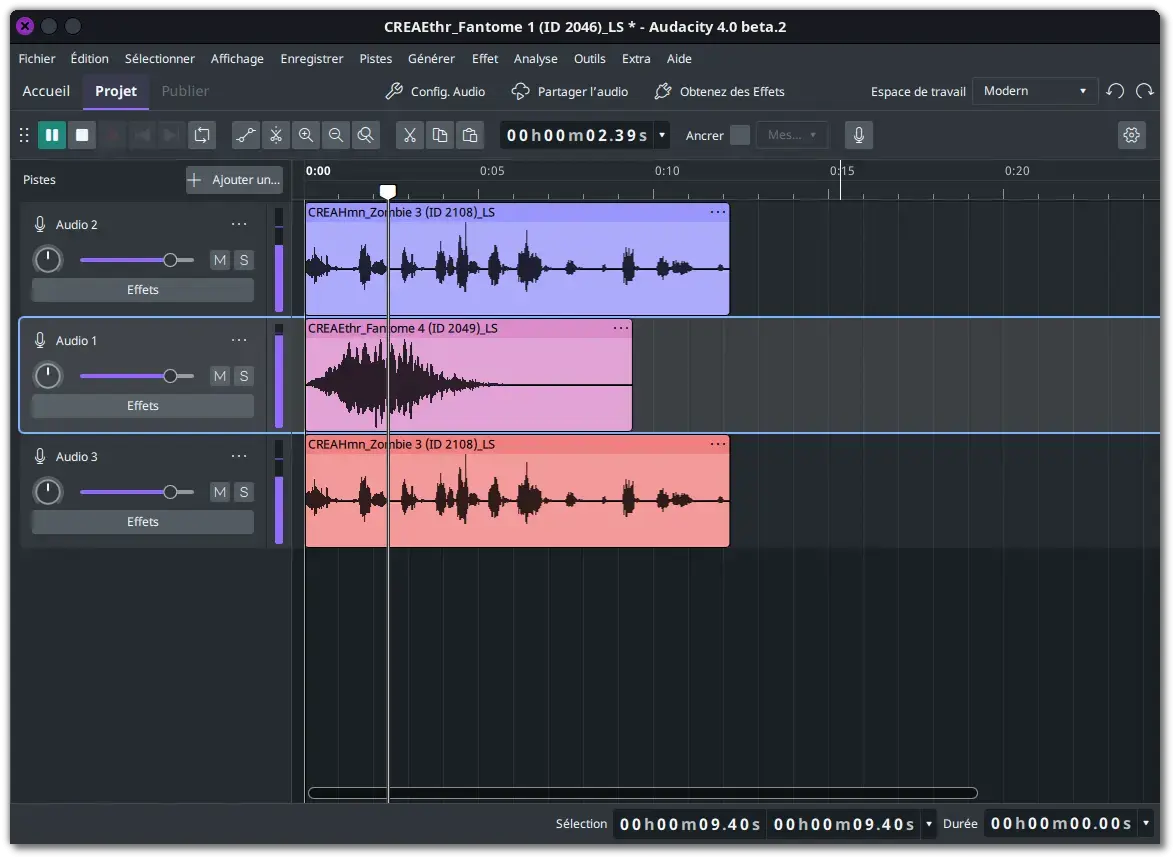Screen dimensions: 1176x860
Task: Open the Sélection time format dropdown arrow
Action: (x=928, y=825)
